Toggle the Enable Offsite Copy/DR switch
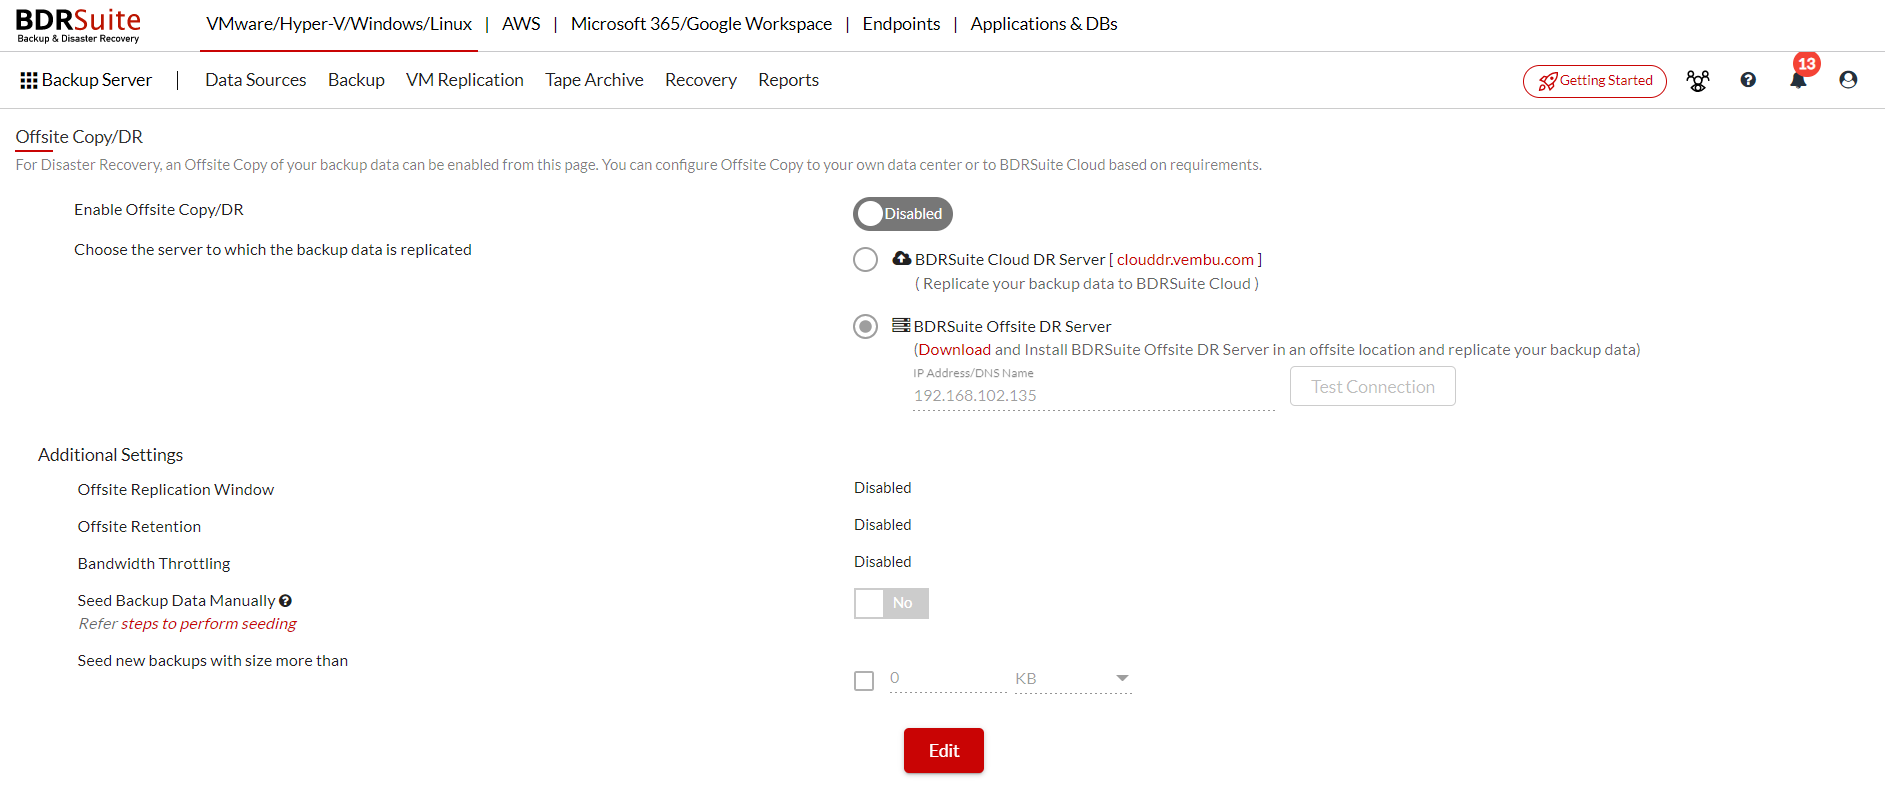The height and width of the screenshot is (812, 1885). (903, 214)
